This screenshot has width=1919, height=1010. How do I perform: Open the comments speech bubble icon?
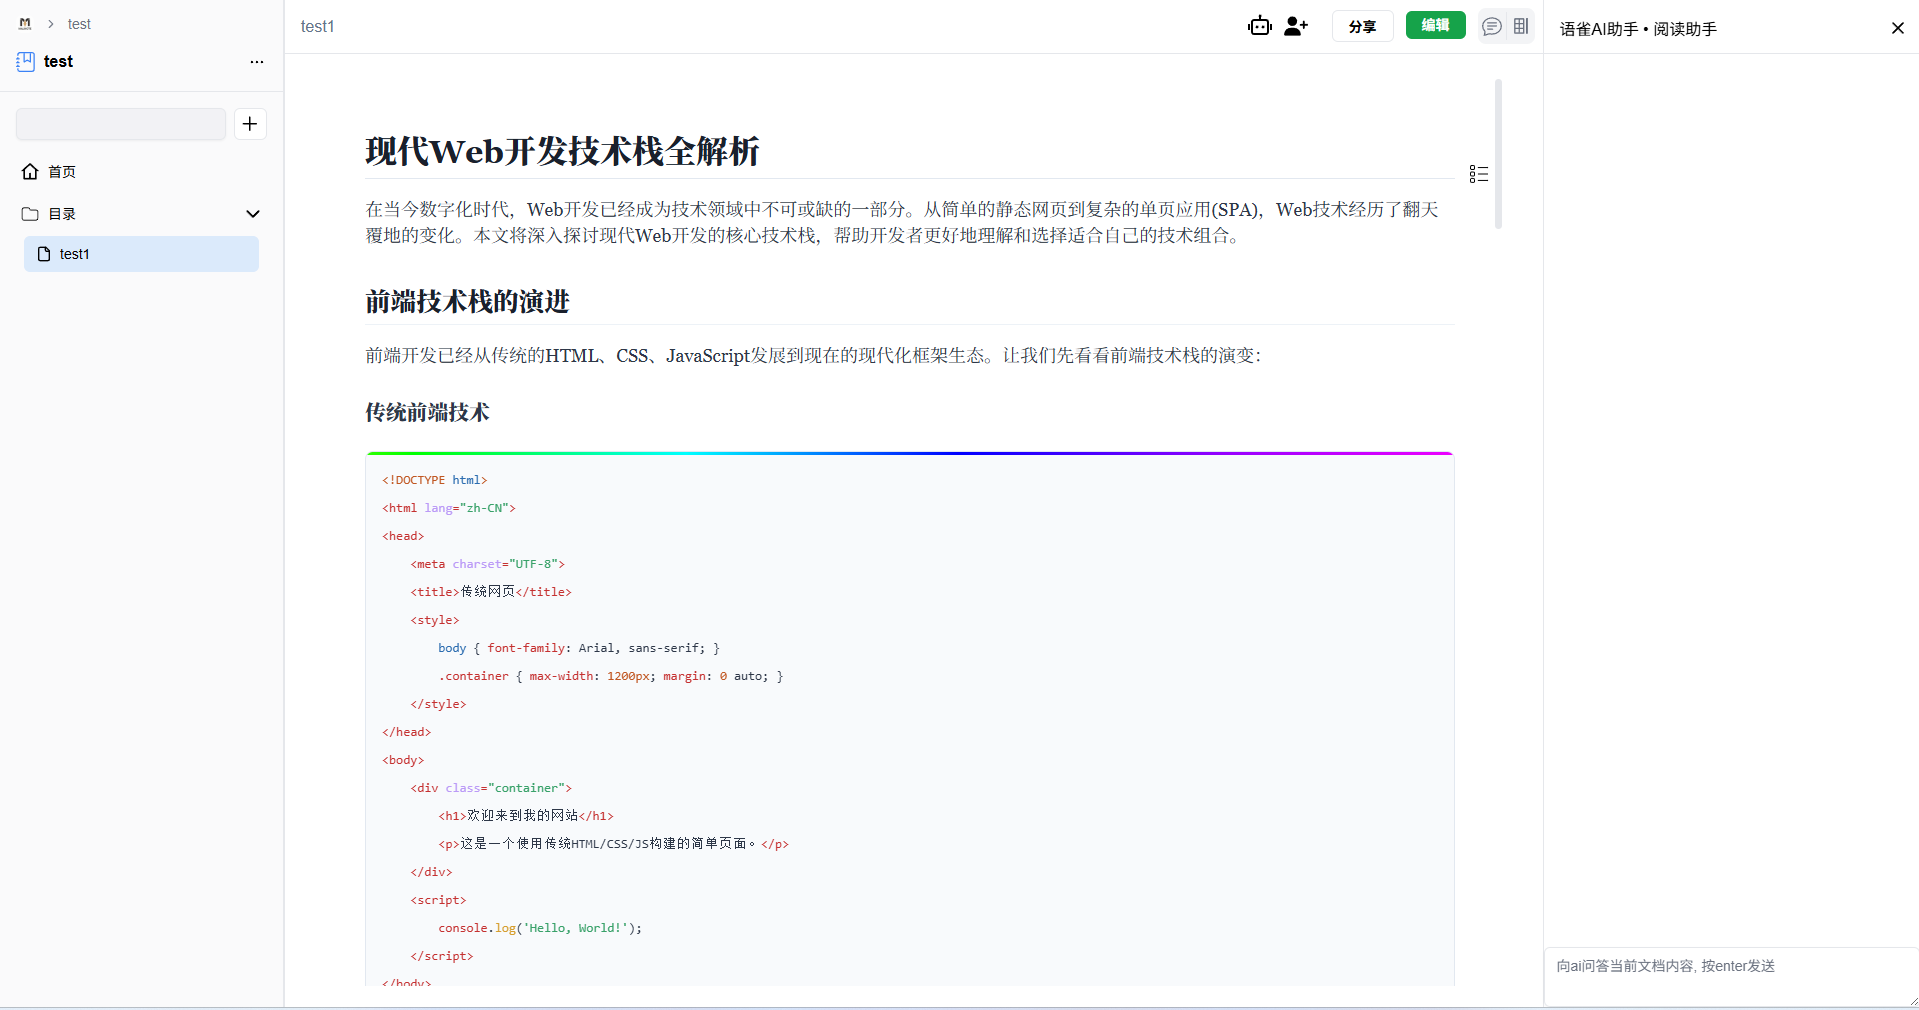[1492, 26]
